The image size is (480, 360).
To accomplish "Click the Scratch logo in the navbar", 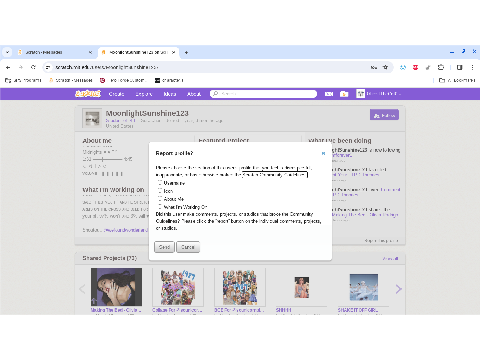I will [x=88, y=94].
